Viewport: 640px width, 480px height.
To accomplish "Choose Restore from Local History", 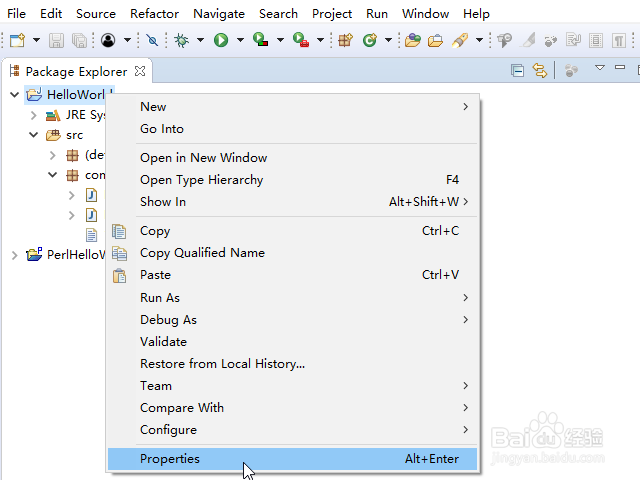I will pos(292,364).
